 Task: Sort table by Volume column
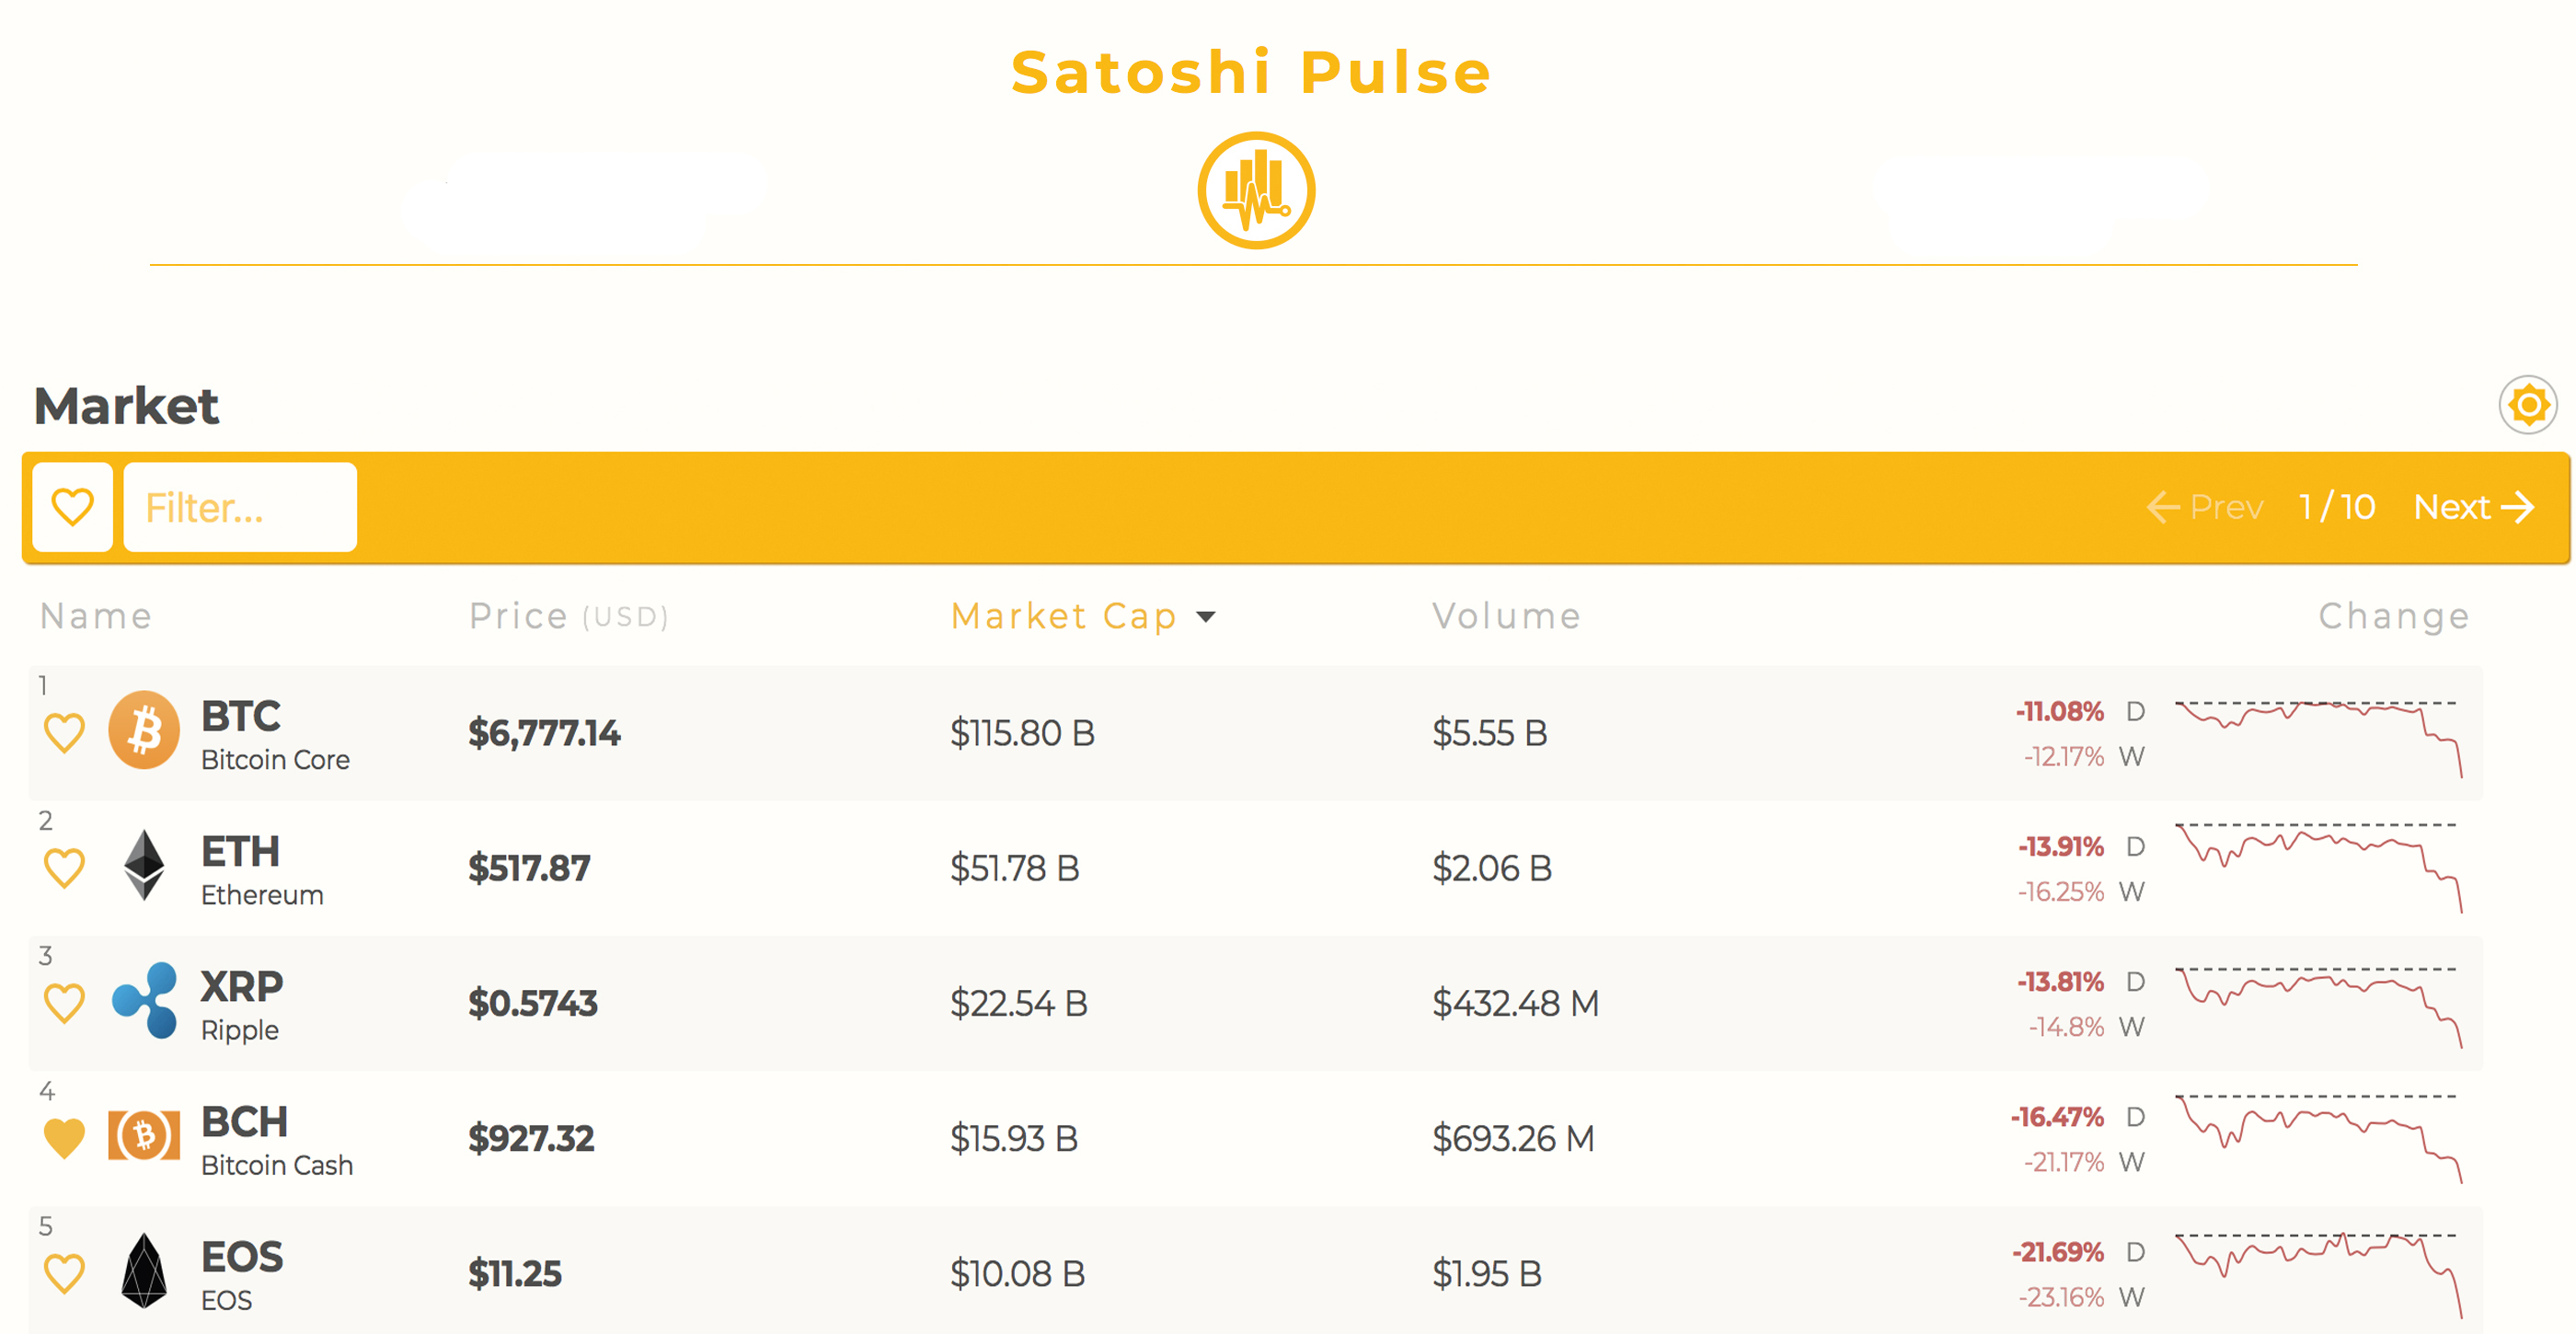coord(1506,616)
